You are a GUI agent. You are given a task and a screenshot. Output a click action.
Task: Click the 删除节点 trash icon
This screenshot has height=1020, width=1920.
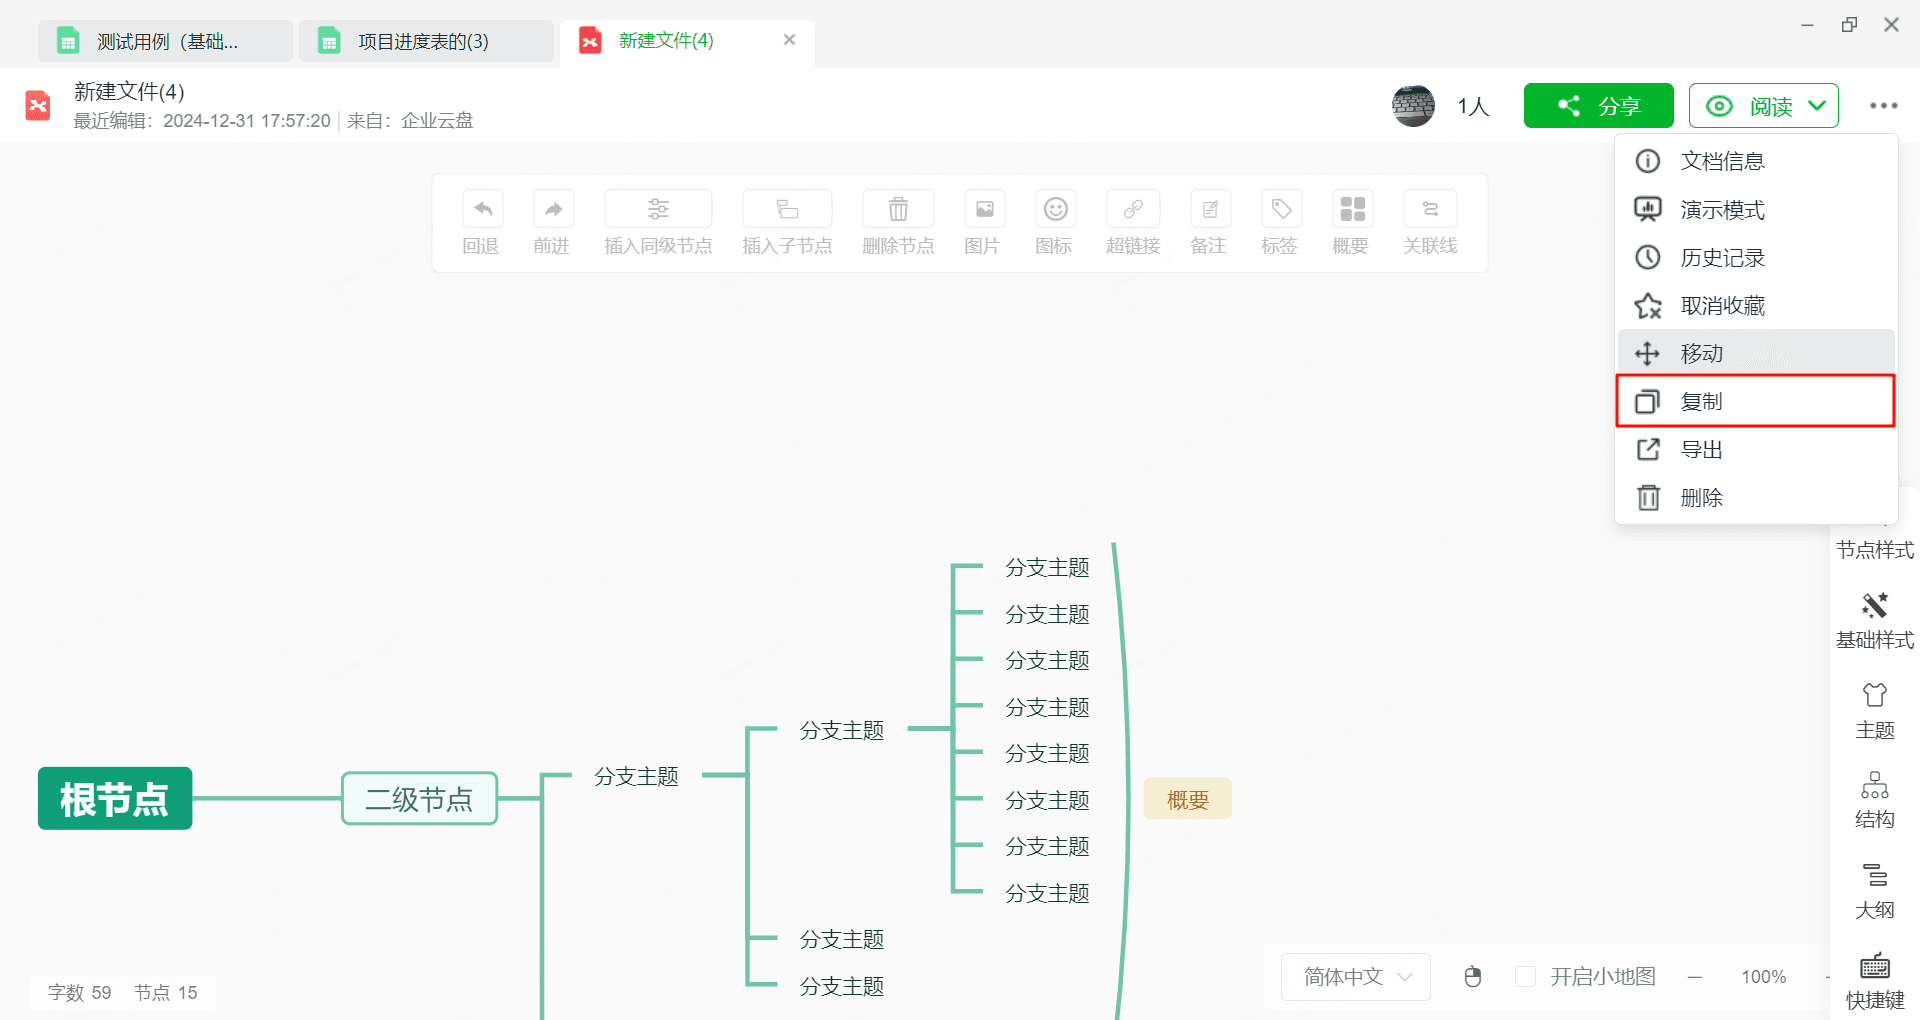pyautogui.click(x=898, y=209)
